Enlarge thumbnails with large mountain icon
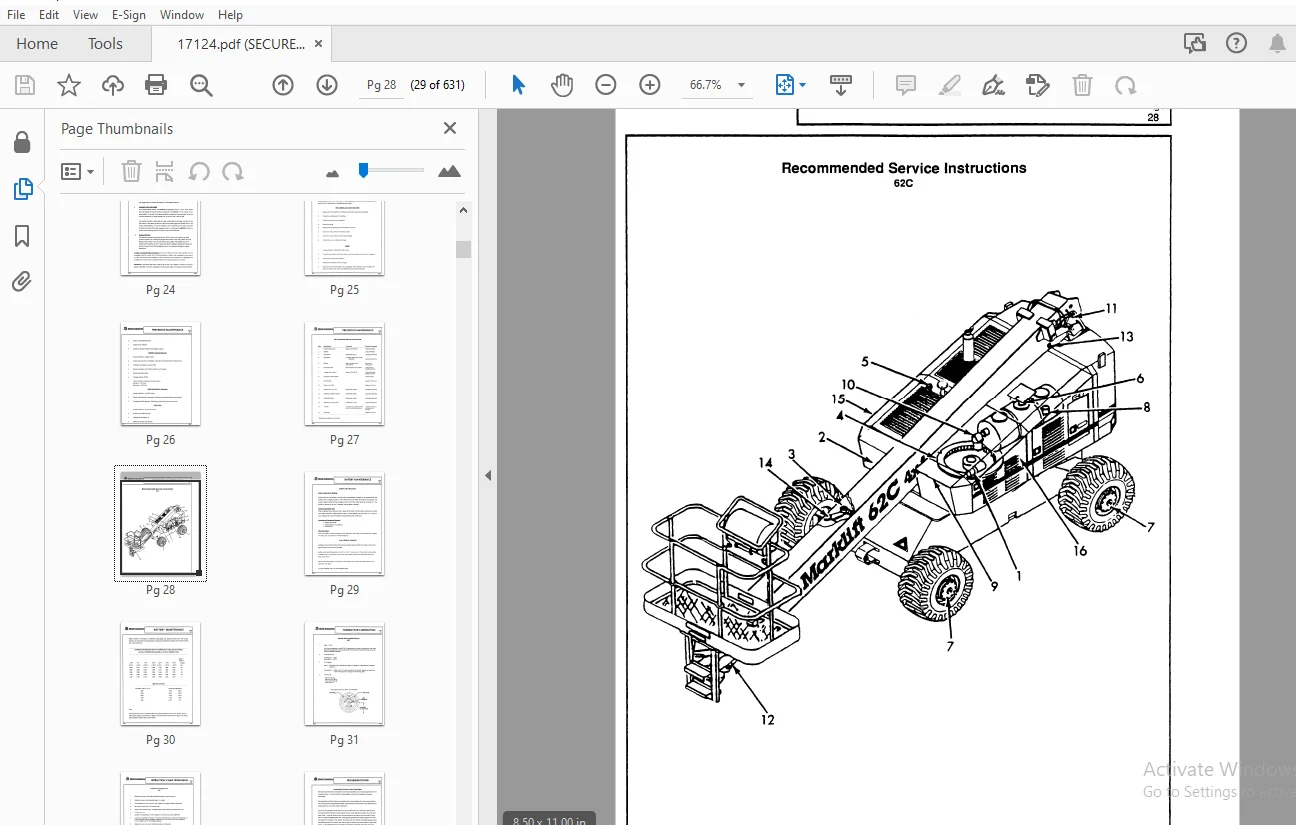Image resolution: width=1296 pixels, height=825 pixels. [449, 171]
